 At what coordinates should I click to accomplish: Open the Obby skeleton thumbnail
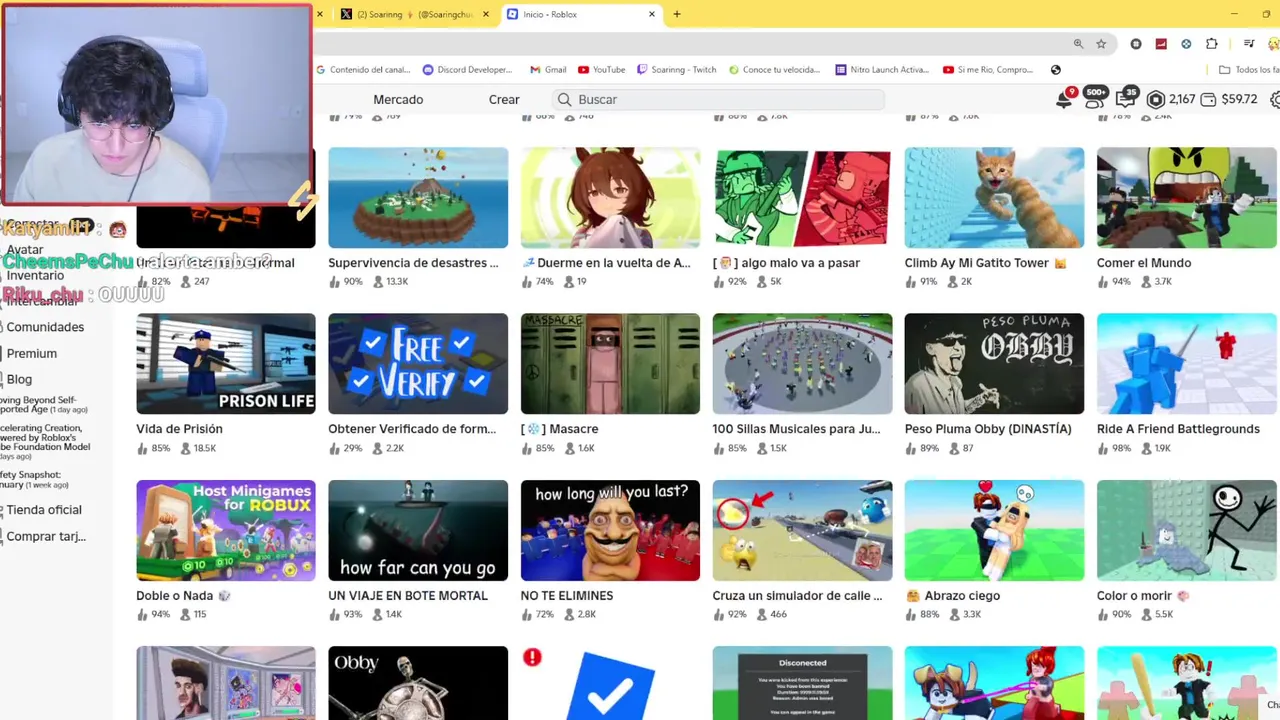pos(418,683)
